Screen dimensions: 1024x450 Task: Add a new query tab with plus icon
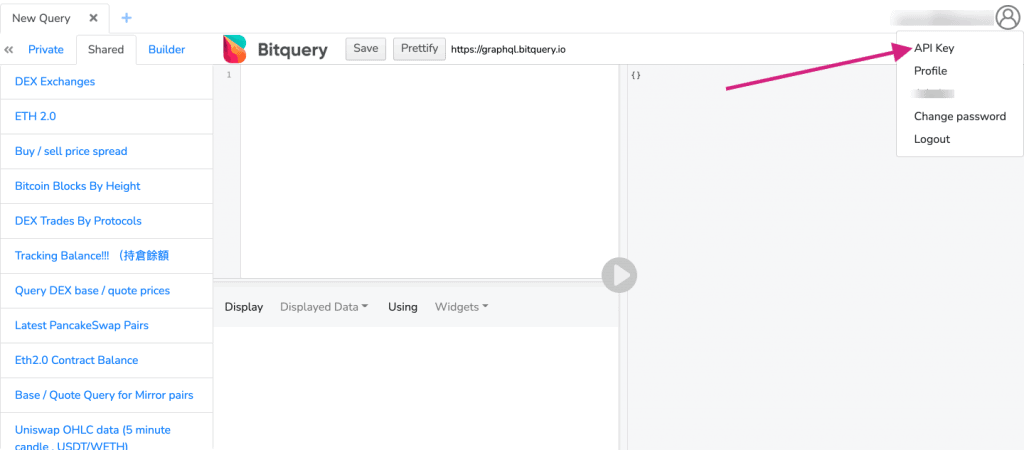(127, 18)
